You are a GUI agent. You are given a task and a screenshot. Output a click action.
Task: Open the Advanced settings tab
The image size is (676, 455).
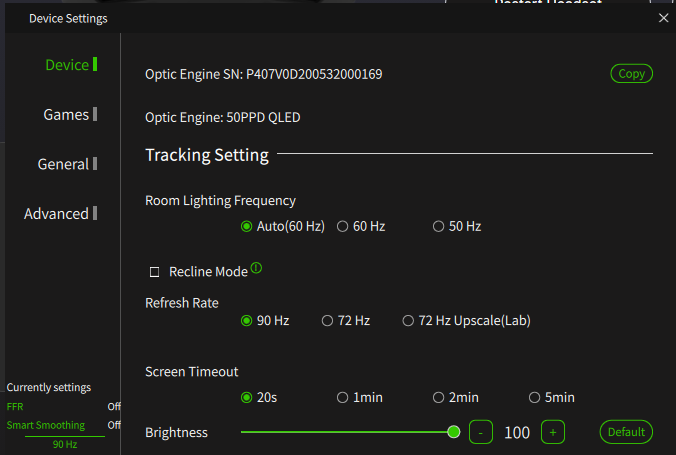56,213
